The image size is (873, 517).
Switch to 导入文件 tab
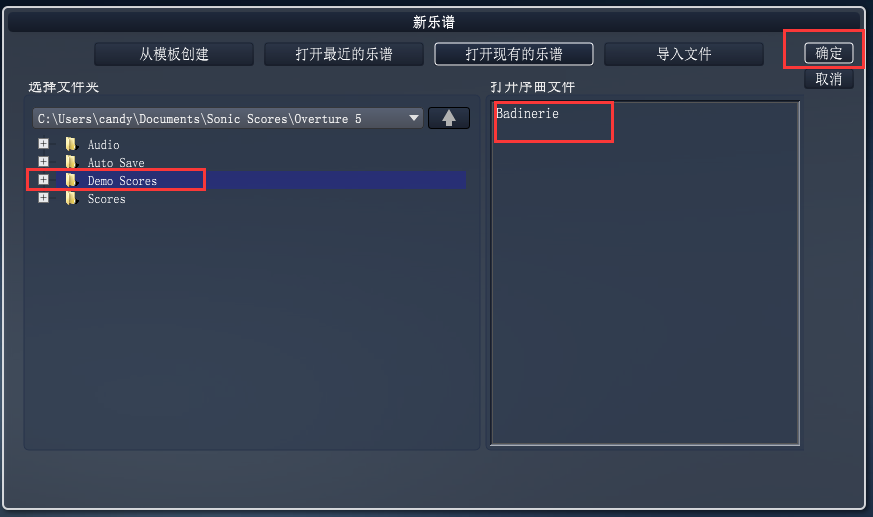click(x=684, y=54)
